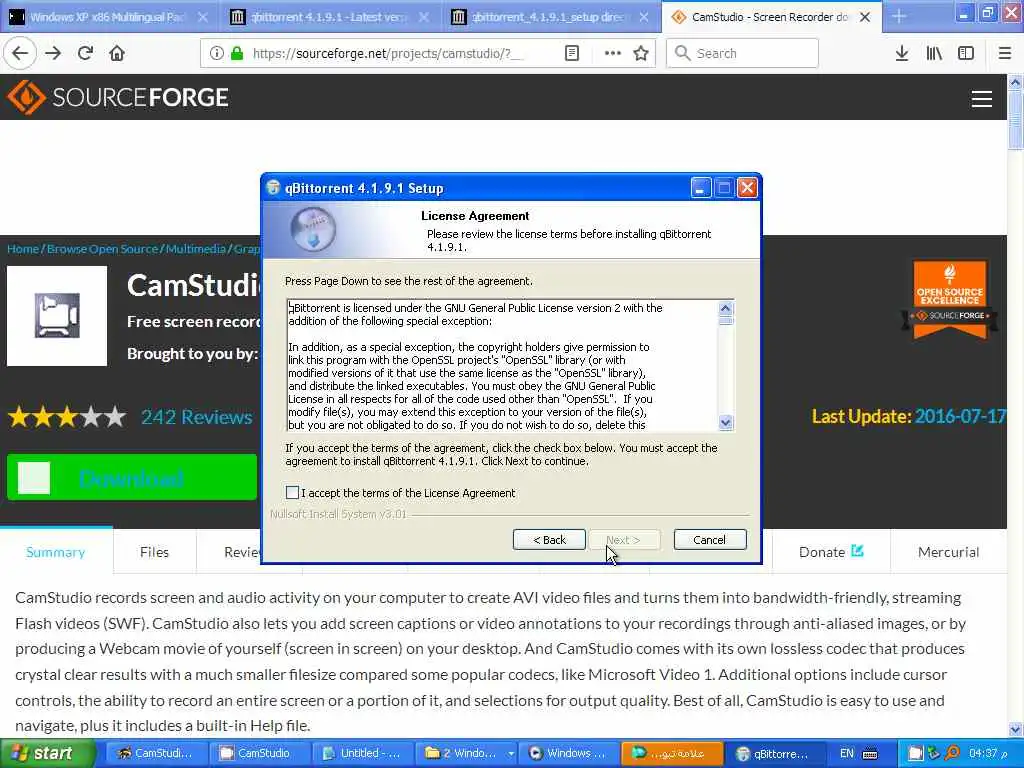Viewport: 1024px width, 768px height.
Task: Click the license text scroll up arrow
Action: click(726, 308)
